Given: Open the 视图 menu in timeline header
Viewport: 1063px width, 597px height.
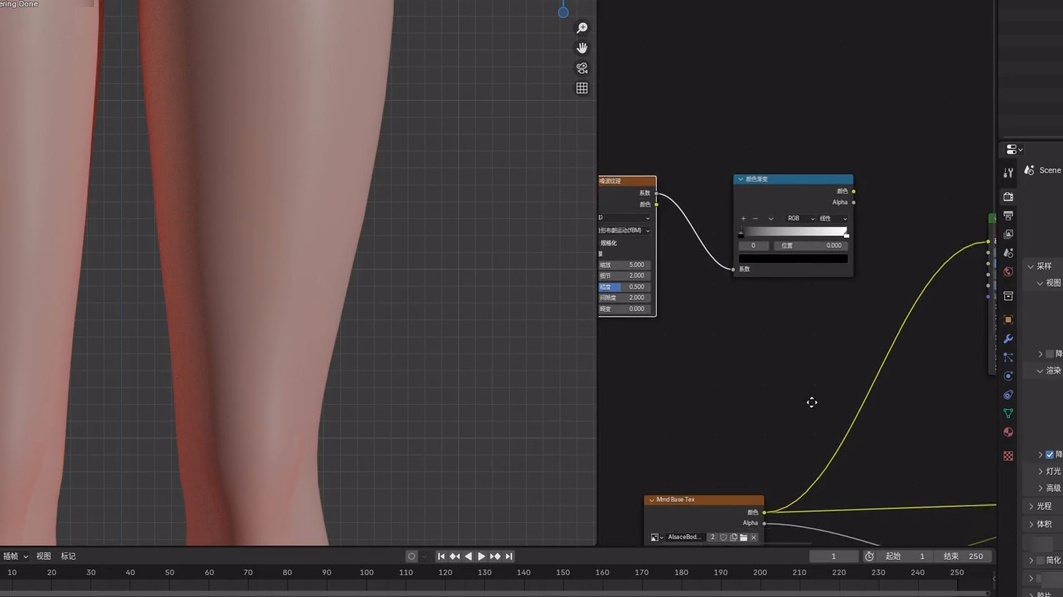Looking at the screenshot, I should tap(43, 556).
